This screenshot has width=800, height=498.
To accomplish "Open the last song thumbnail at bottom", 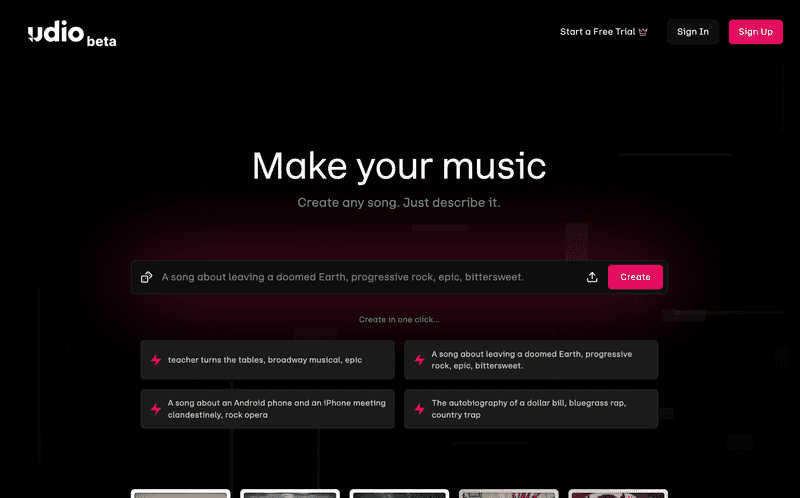I will pos(618,493).
